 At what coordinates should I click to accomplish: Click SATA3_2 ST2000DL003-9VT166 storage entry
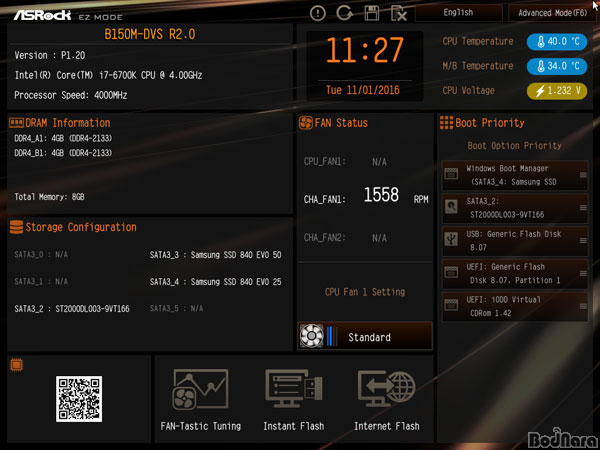click(72, 309)
